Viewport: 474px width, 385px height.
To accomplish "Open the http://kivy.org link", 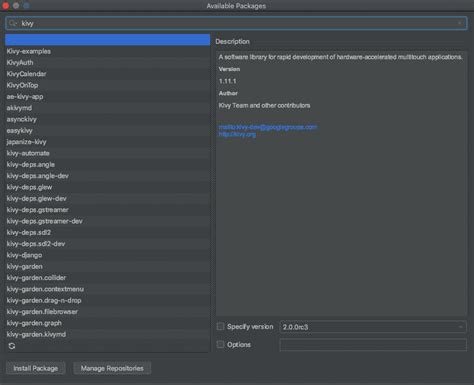I will (237, 134).
